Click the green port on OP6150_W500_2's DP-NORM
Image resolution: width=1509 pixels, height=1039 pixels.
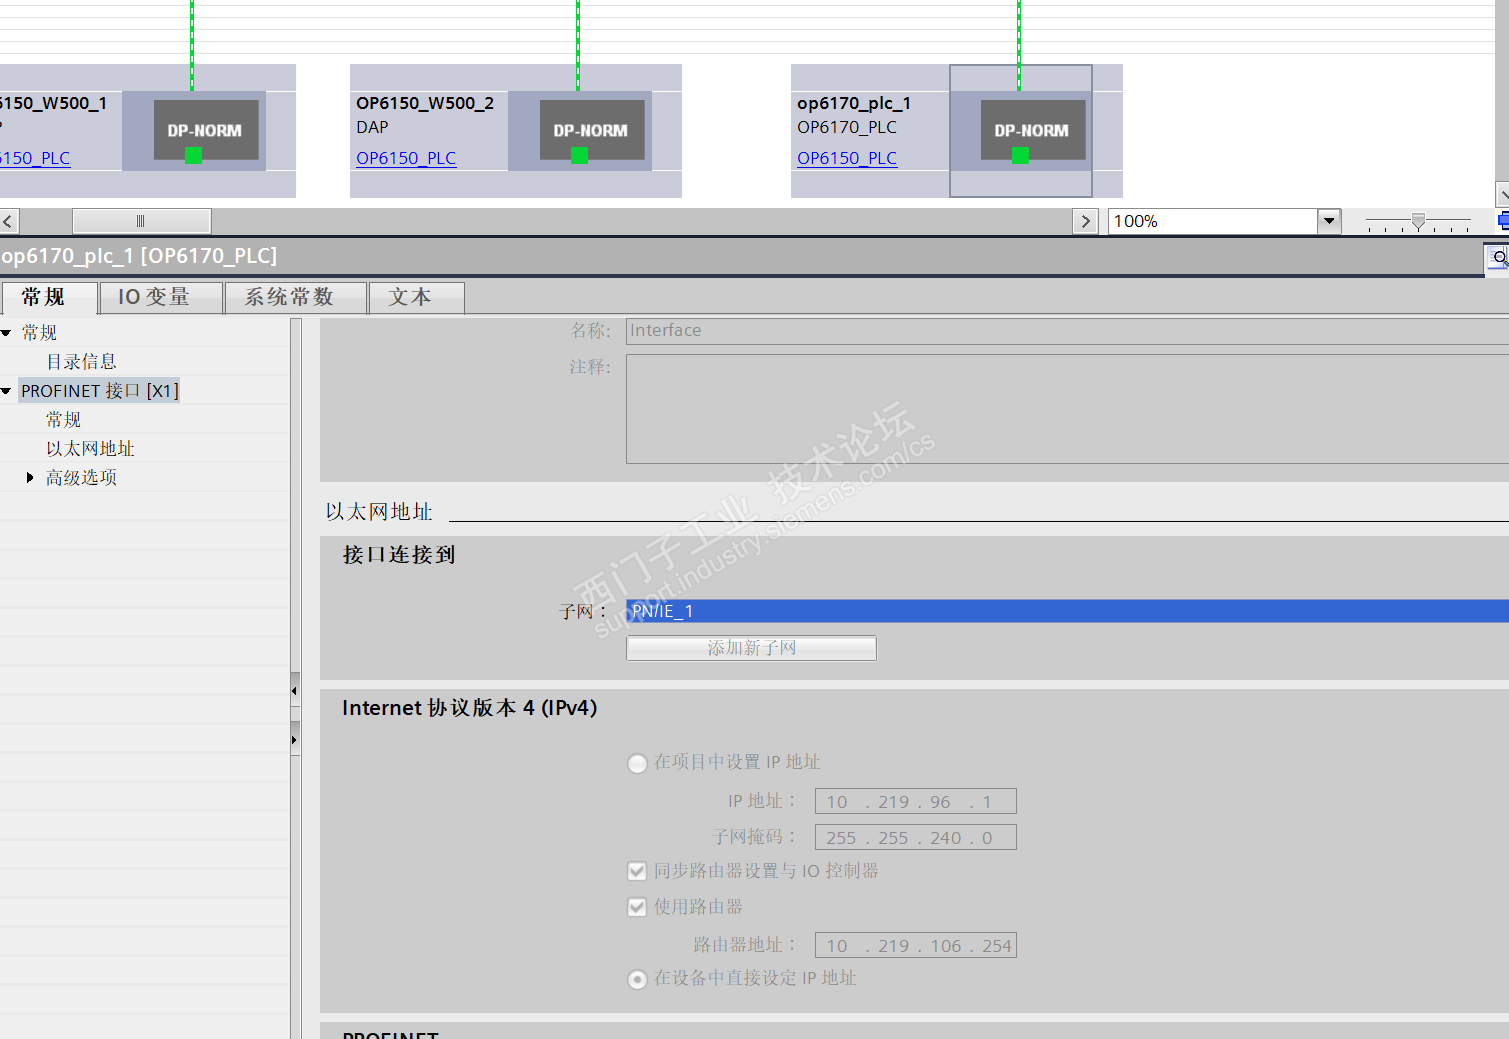tap(579, 155)
